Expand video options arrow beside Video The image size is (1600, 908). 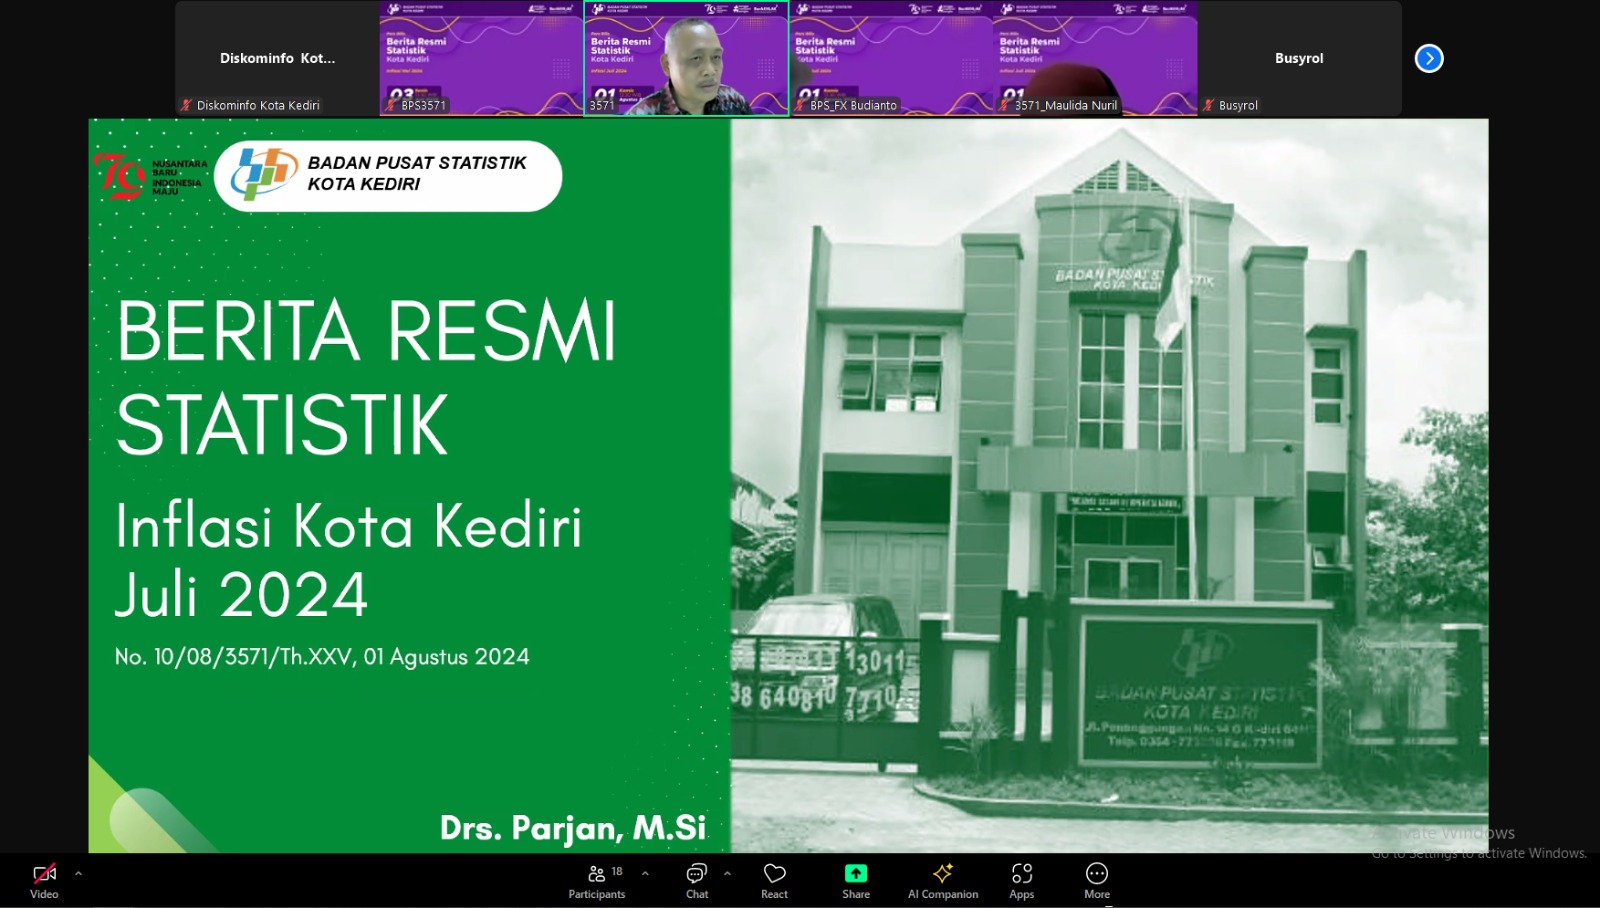(78, 874)
